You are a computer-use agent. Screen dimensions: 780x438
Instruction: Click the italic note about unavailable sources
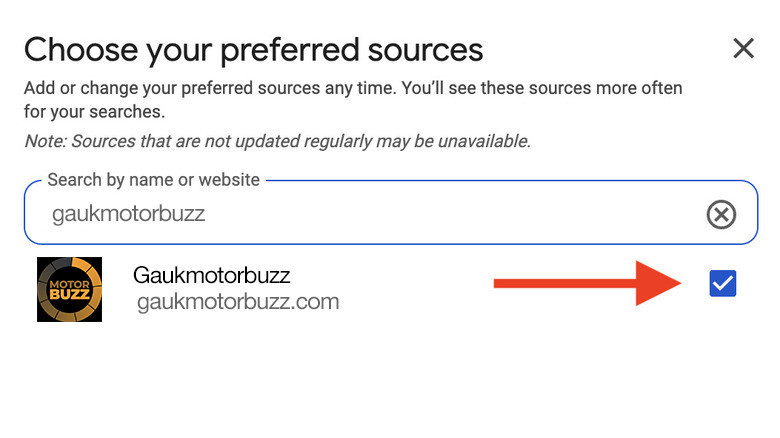point(277,141)
